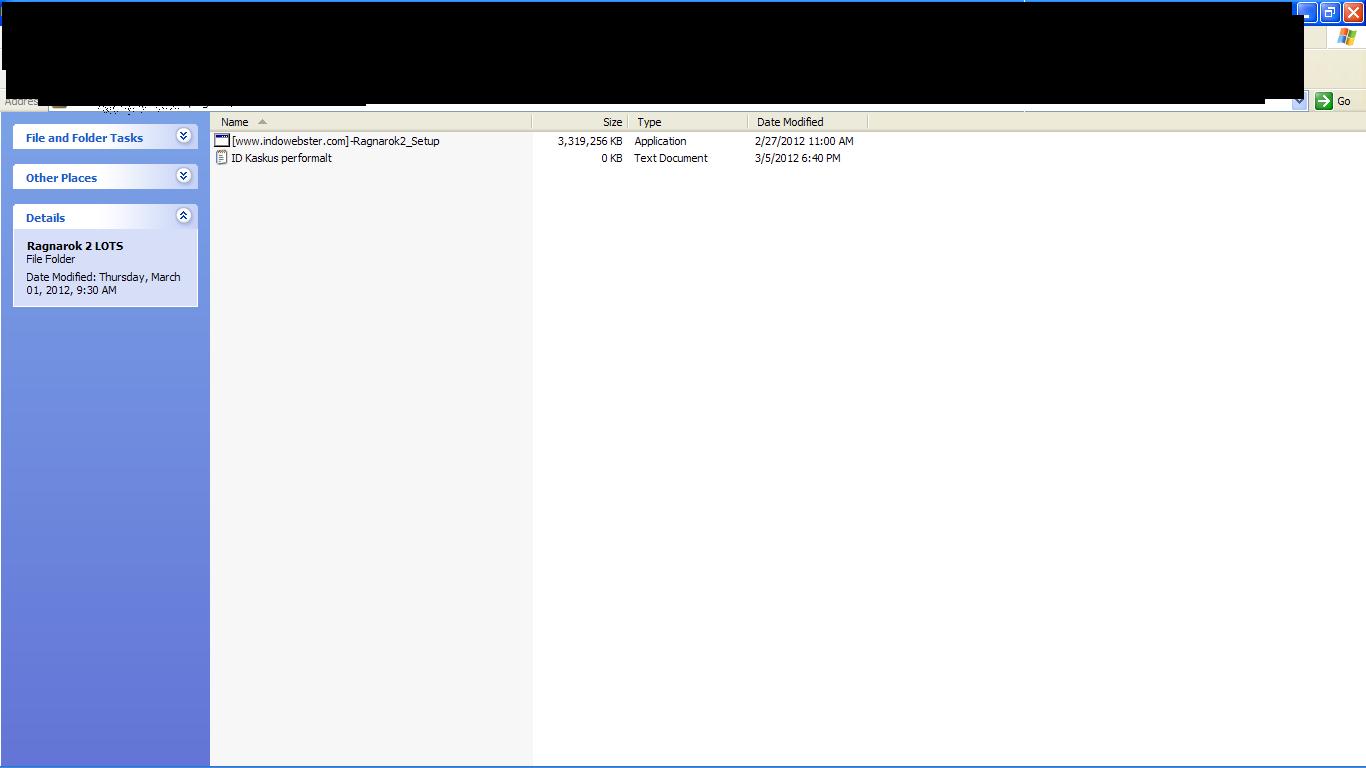Click file name [www.indowebster.com]-Ragnarok2_Setup
Screen dimensions: 1366x768
[336, 141]
